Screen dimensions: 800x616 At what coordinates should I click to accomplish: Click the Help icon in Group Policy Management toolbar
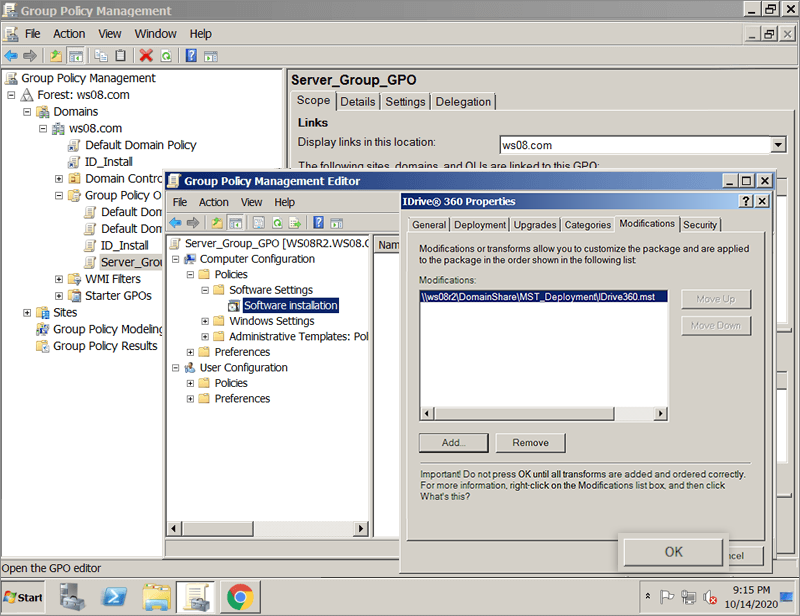pos(189,56)
